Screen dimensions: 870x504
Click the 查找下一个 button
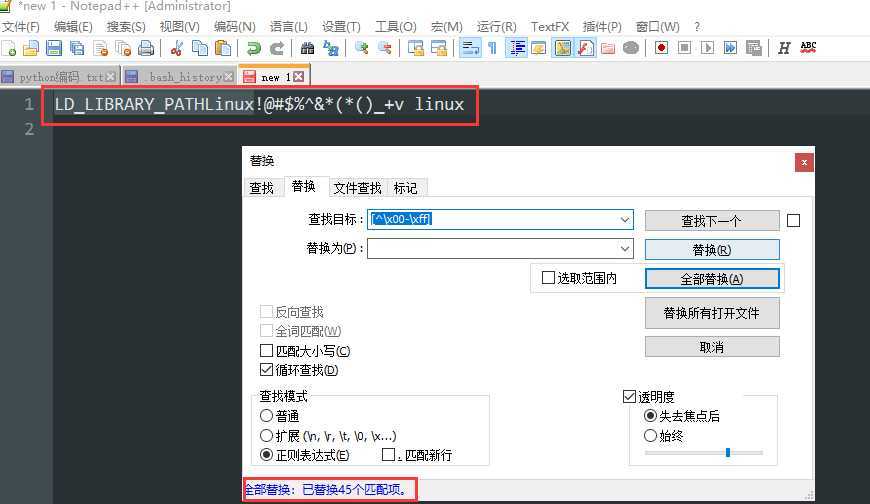coord(712,220)
